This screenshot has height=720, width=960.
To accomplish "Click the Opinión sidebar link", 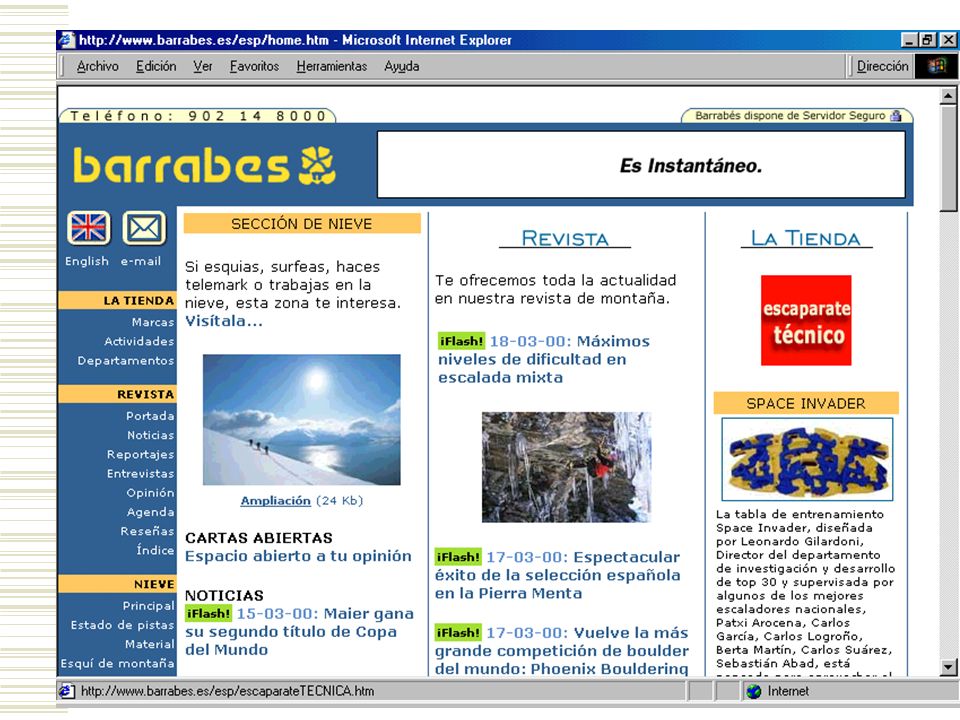I will click(150, 493).
